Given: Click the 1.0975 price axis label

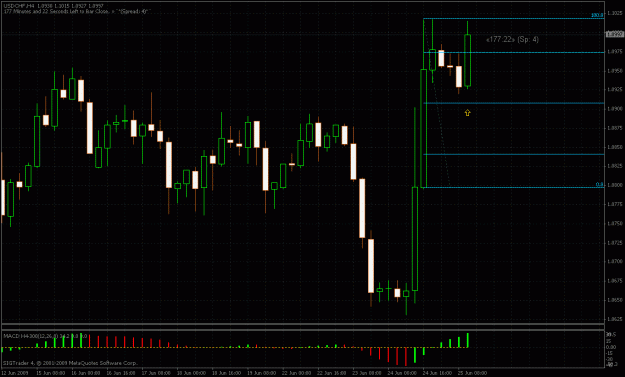Looking at the screenshot, I should [615, 52].
